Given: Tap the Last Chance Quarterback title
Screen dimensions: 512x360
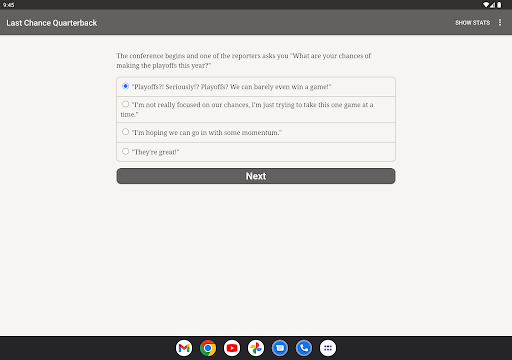Looking at the screenshot, I should click(x=52, y=23).
